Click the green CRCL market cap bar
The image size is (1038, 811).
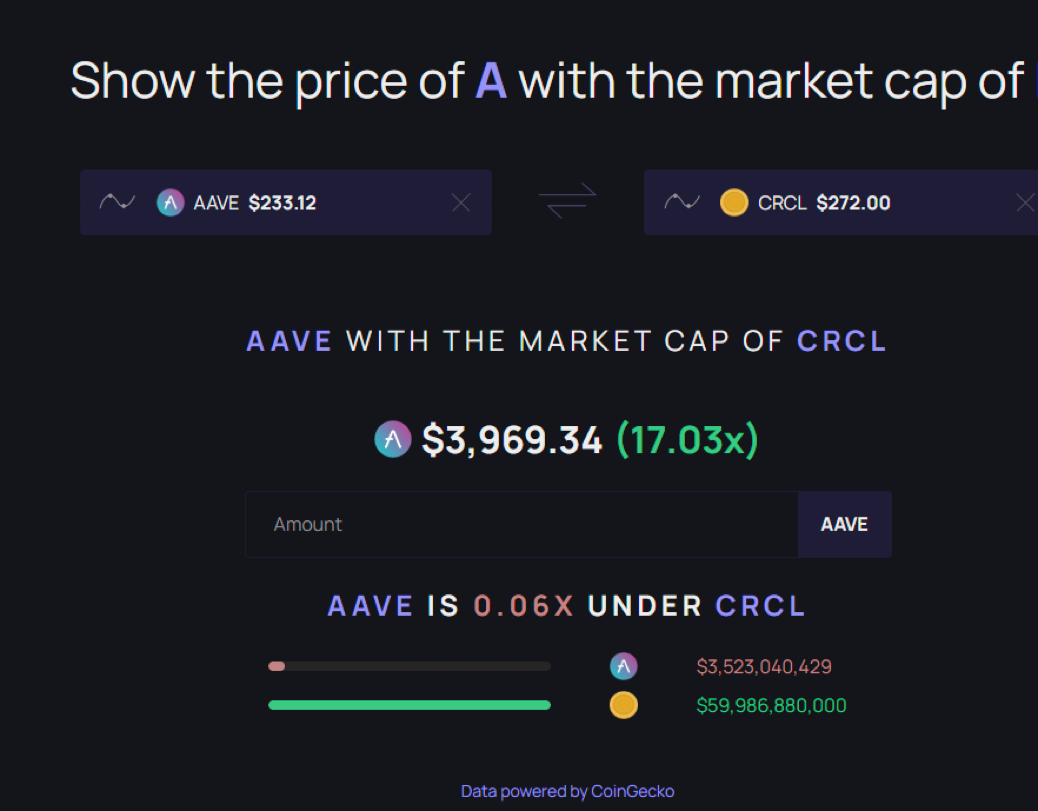(409, 705)
